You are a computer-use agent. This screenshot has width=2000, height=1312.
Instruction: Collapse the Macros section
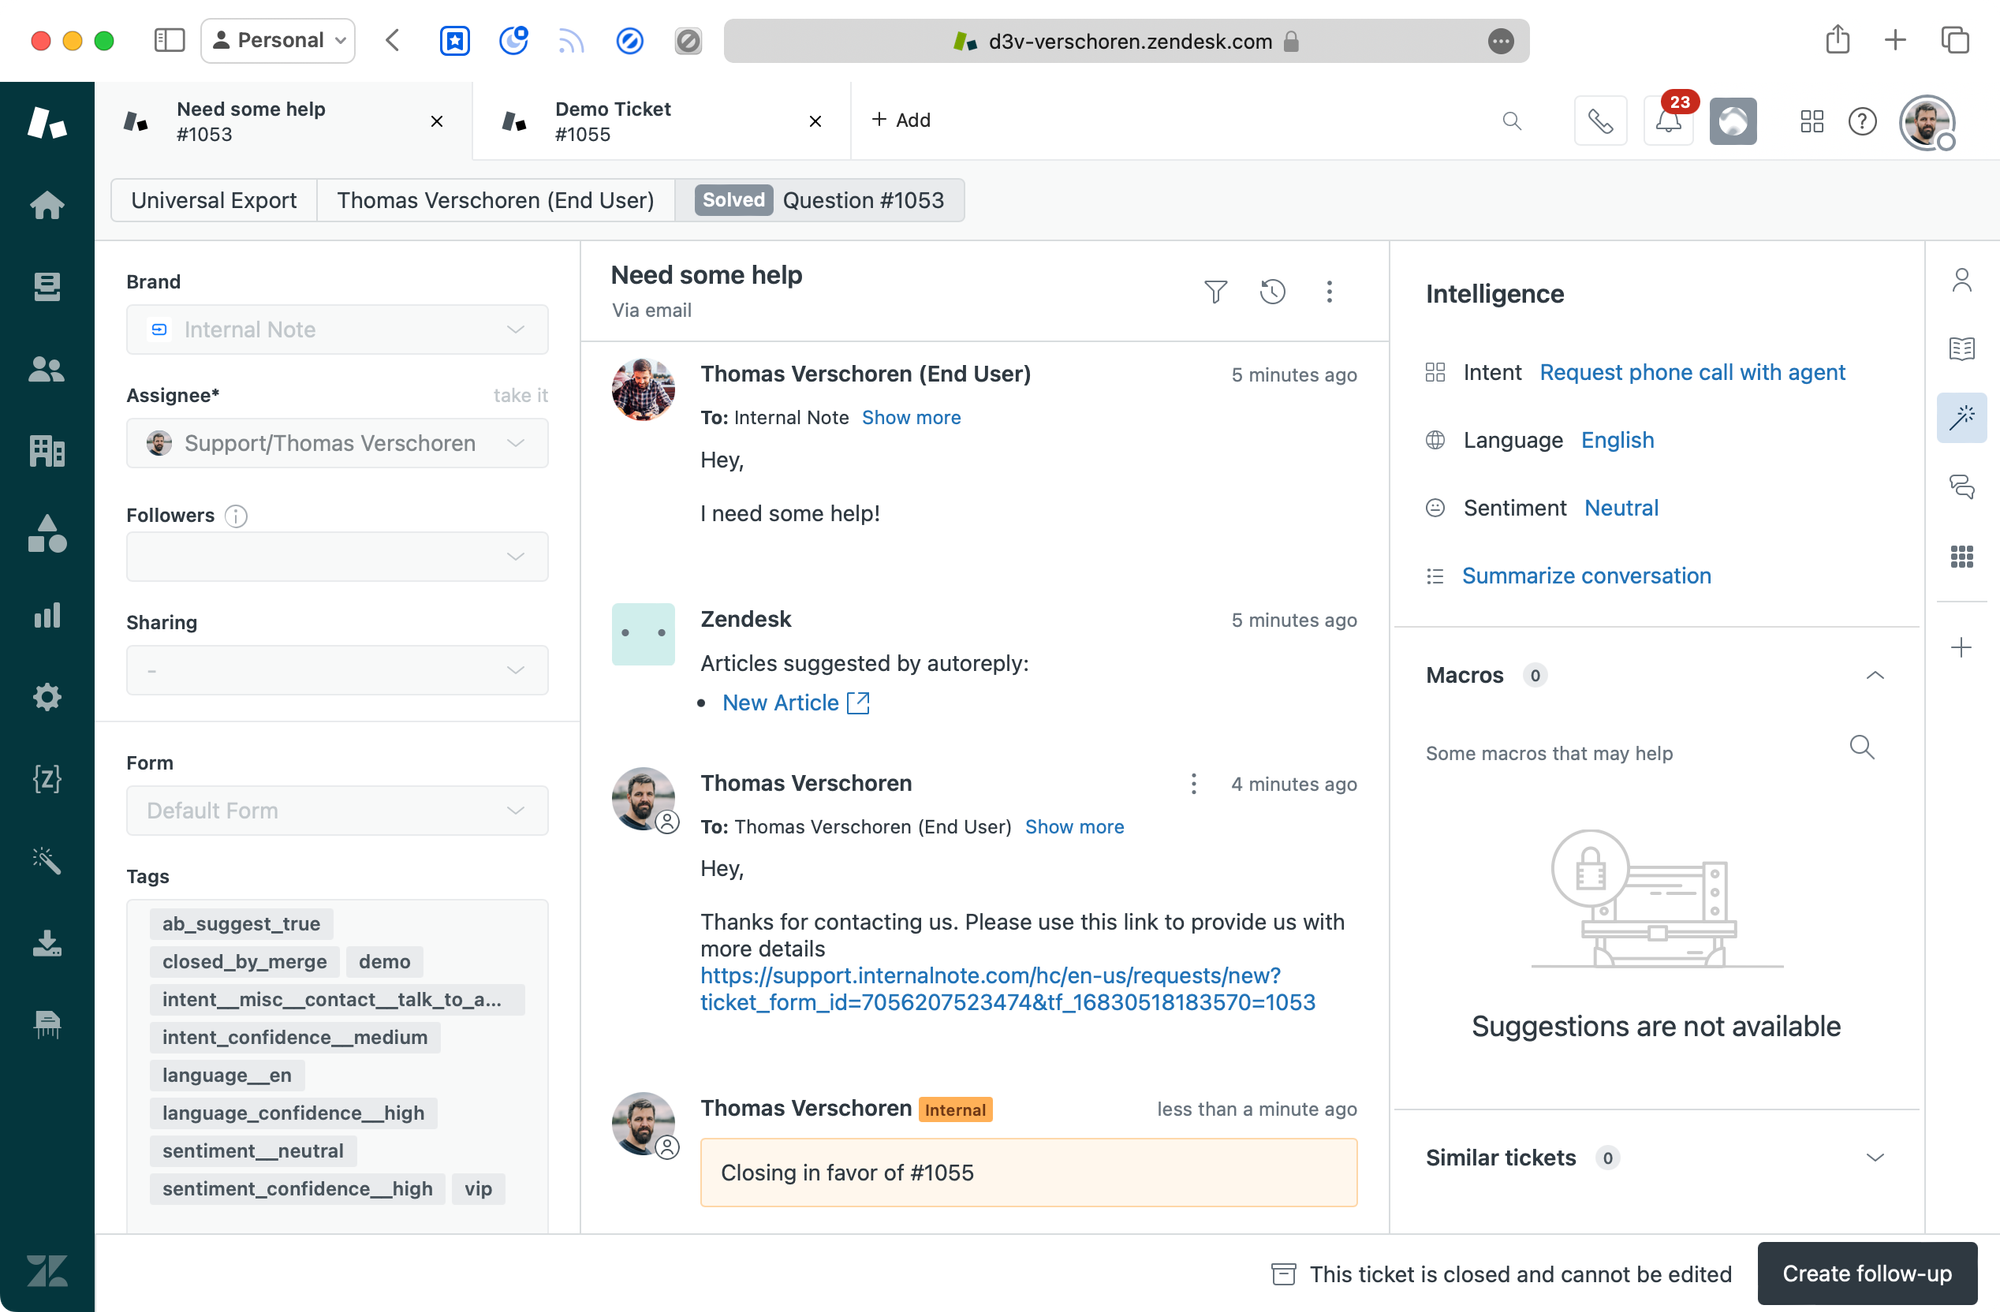(x=1875, y=676)
